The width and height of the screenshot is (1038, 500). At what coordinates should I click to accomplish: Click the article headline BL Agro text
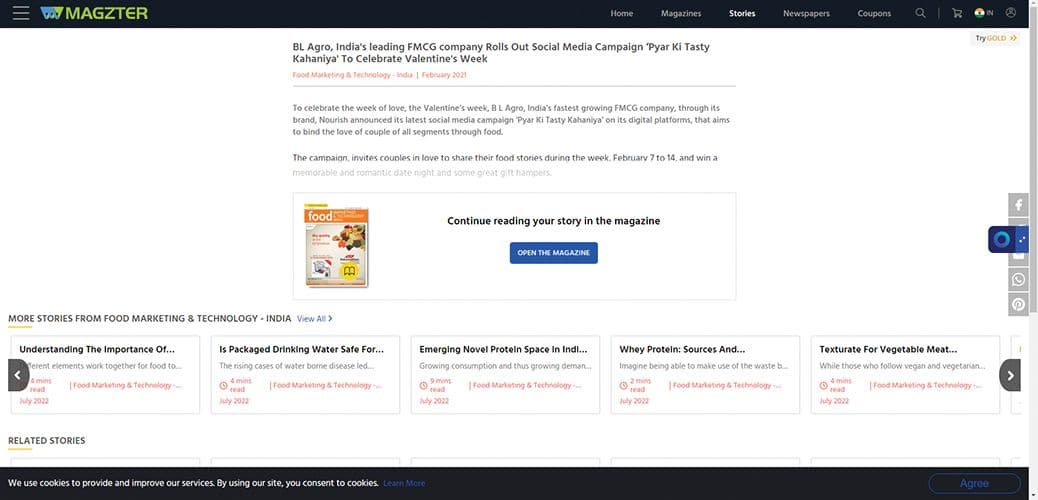[x=501, y=53]
